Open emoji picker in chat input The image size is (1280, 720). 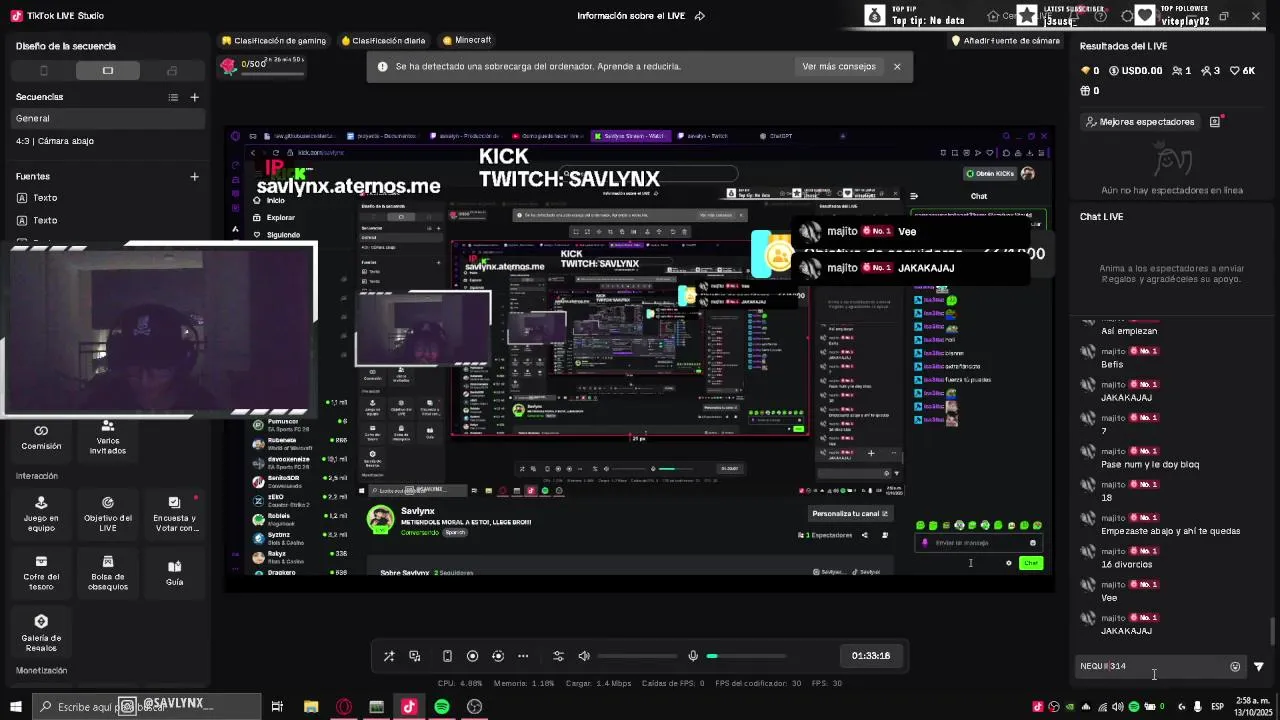pyautogui.click(x=1235, y=667)
